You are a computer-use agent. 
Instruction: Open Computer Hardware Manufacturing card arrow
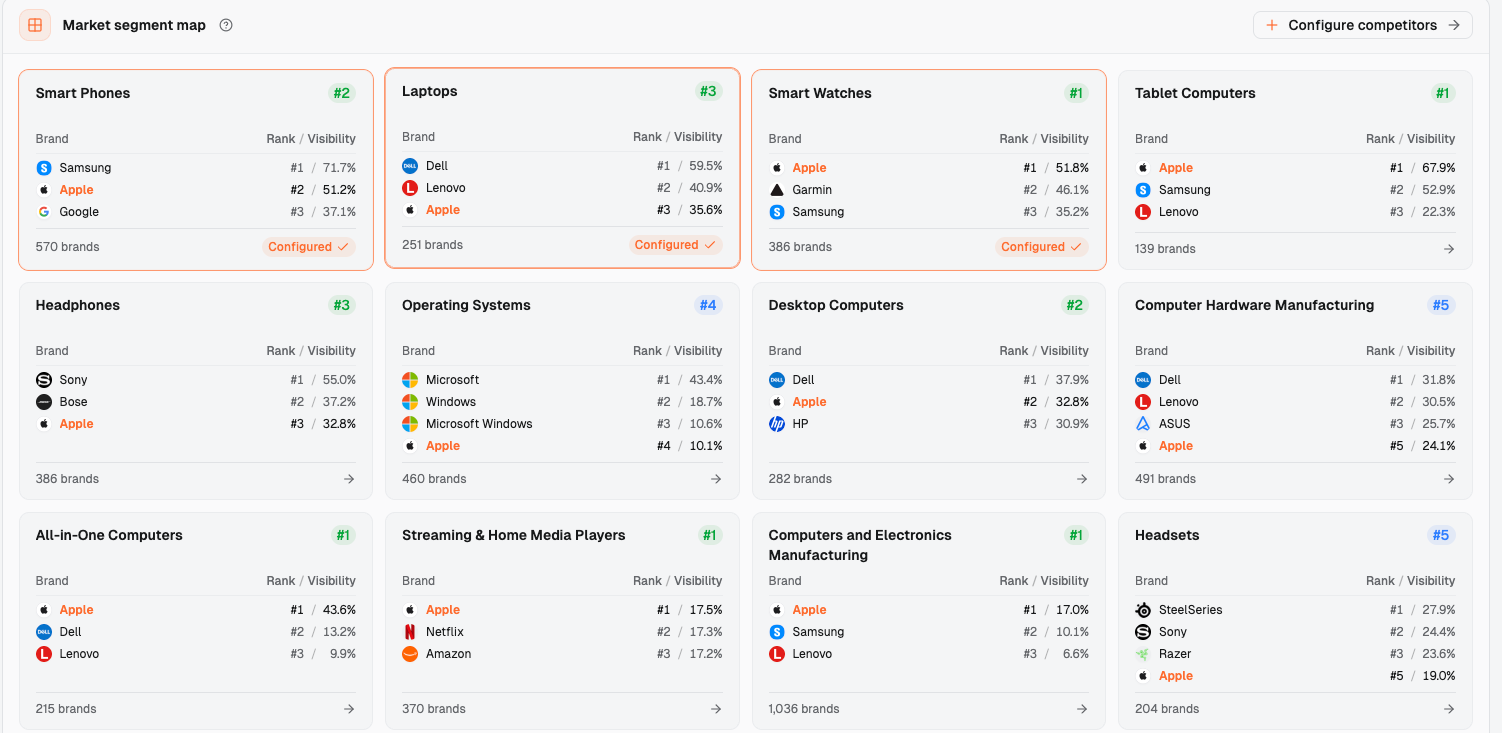coord(1449,479)
